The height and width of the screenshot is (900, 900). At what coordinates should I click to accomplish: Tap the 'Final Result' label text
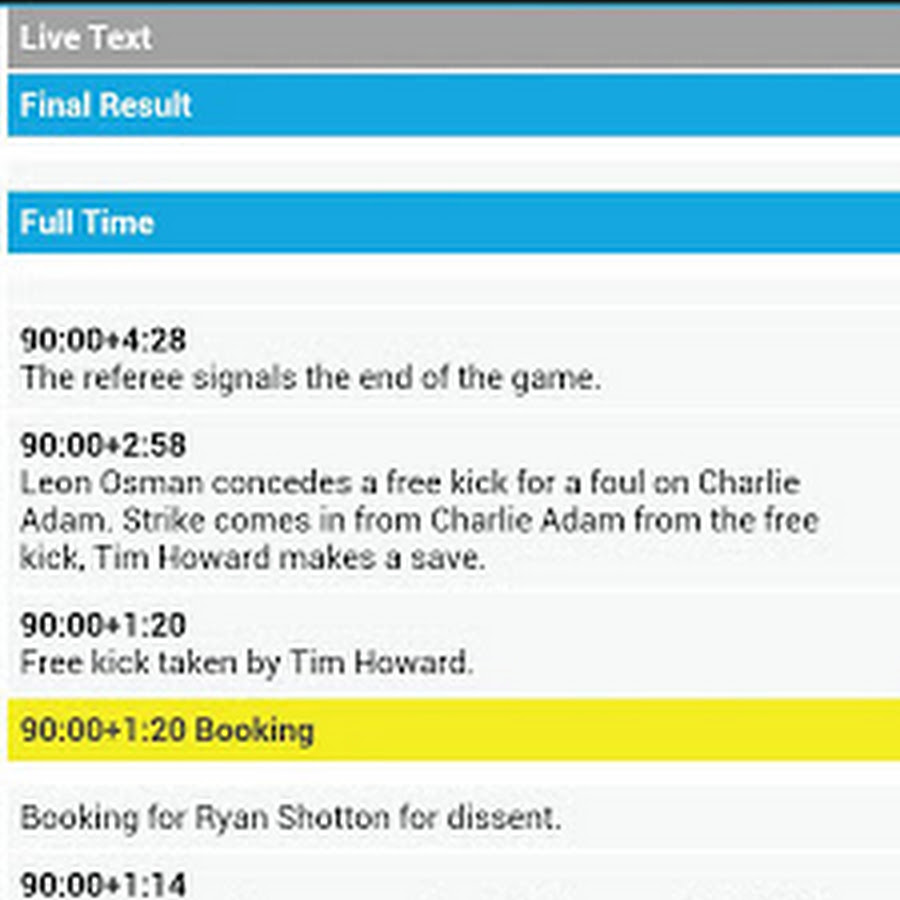tap(106, 104)
